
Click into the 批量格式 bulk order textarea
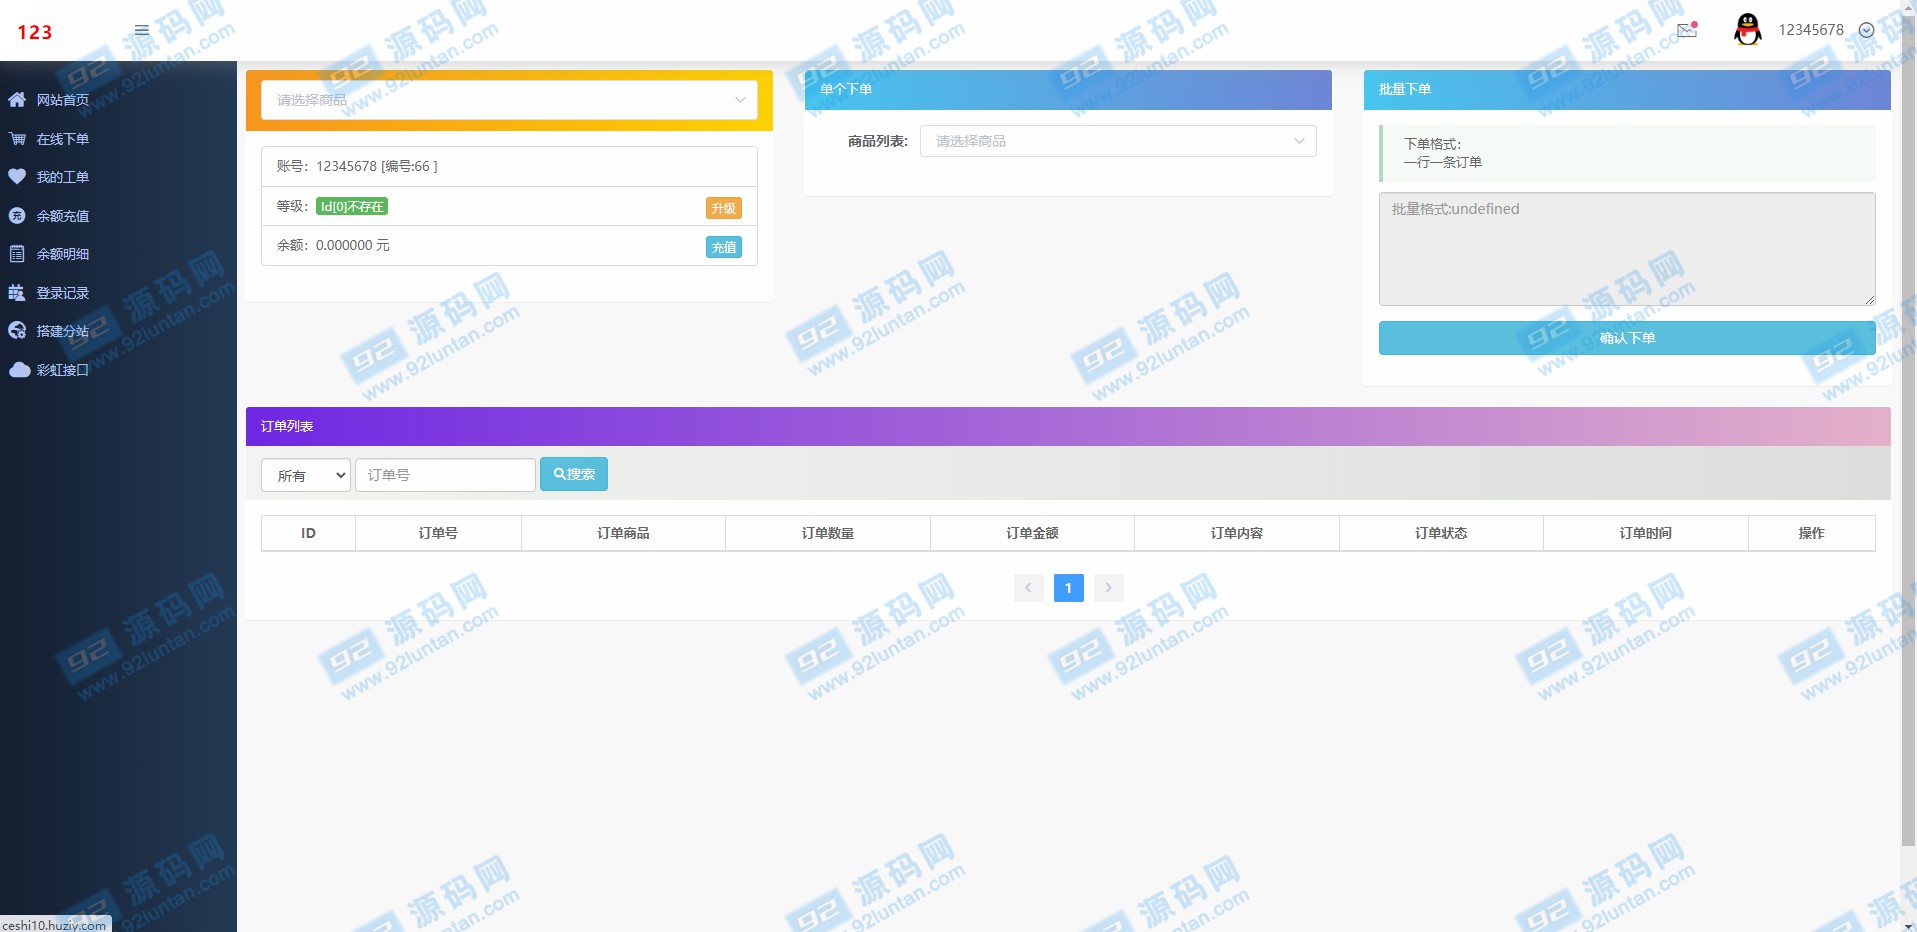pyautogui.click(x=1627, y=249)
